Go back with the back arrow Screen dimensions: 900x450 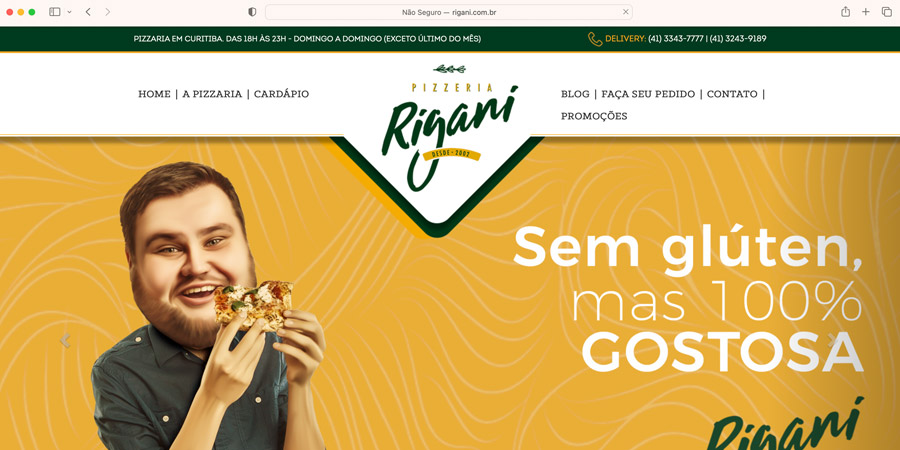[88, 12]
